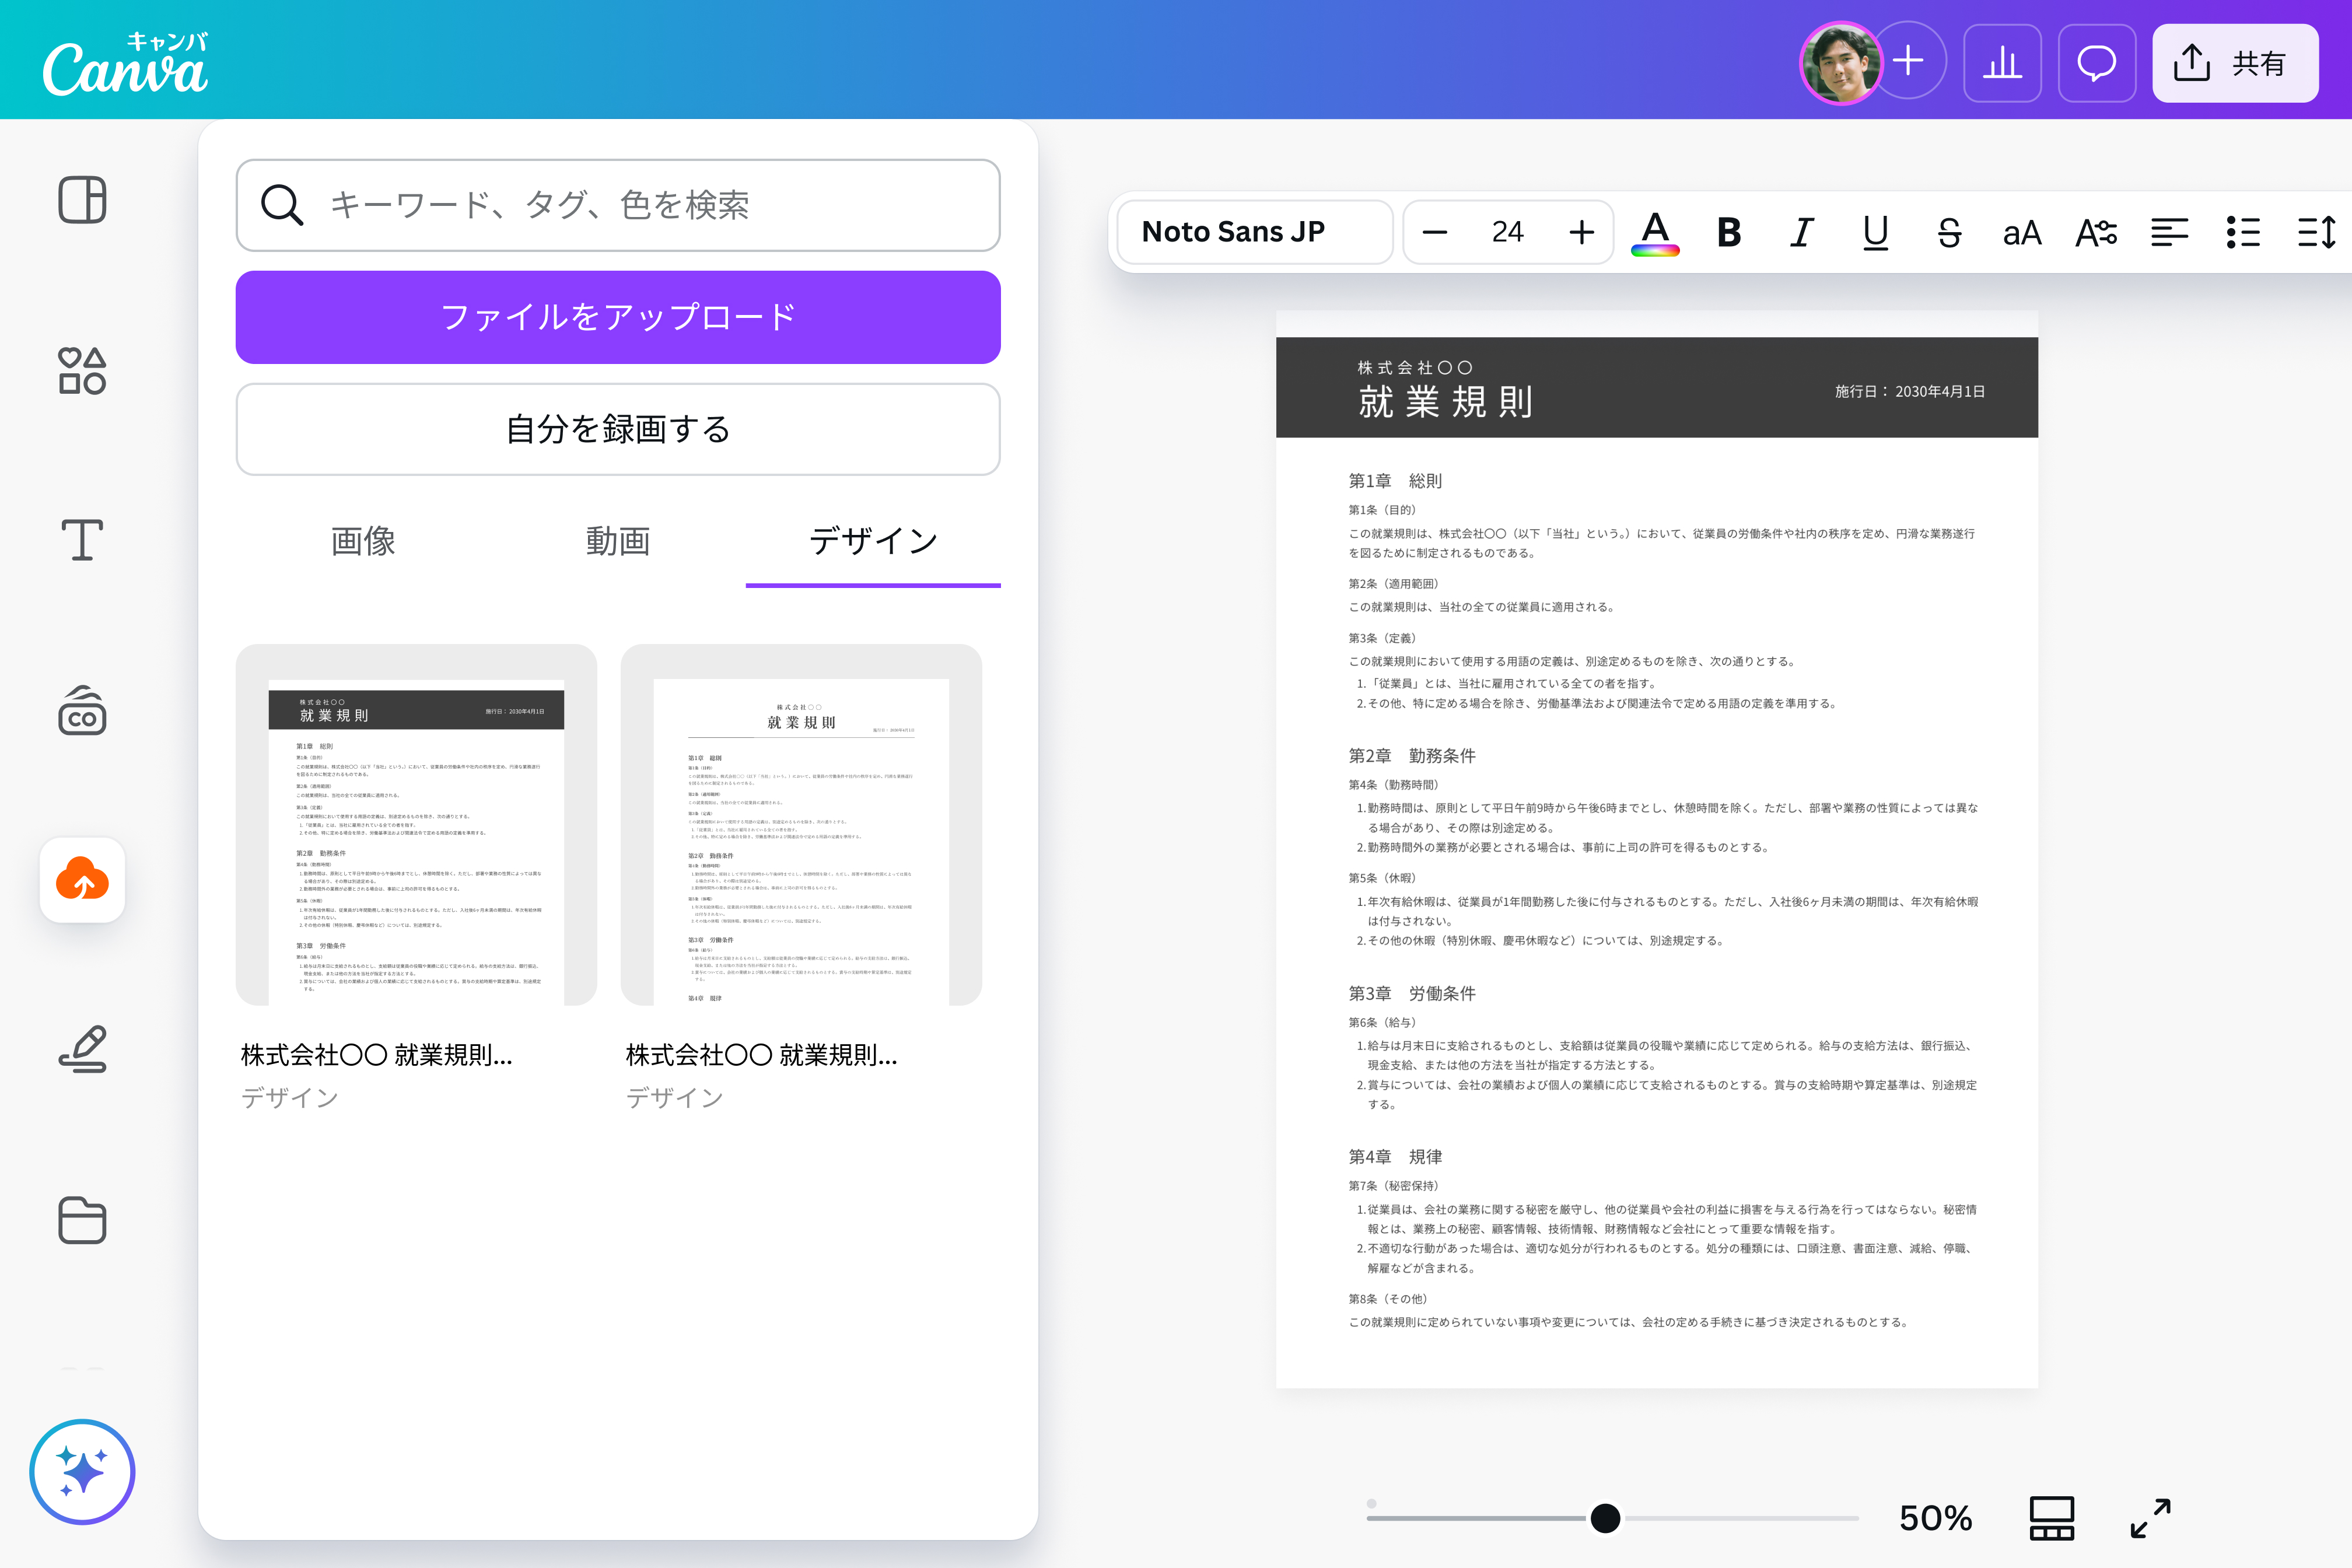Toggle italic formatting
Image resolution: width=2352 pixels, height=1568 pixels.
pyautogui.click(x=1802, y=233)
